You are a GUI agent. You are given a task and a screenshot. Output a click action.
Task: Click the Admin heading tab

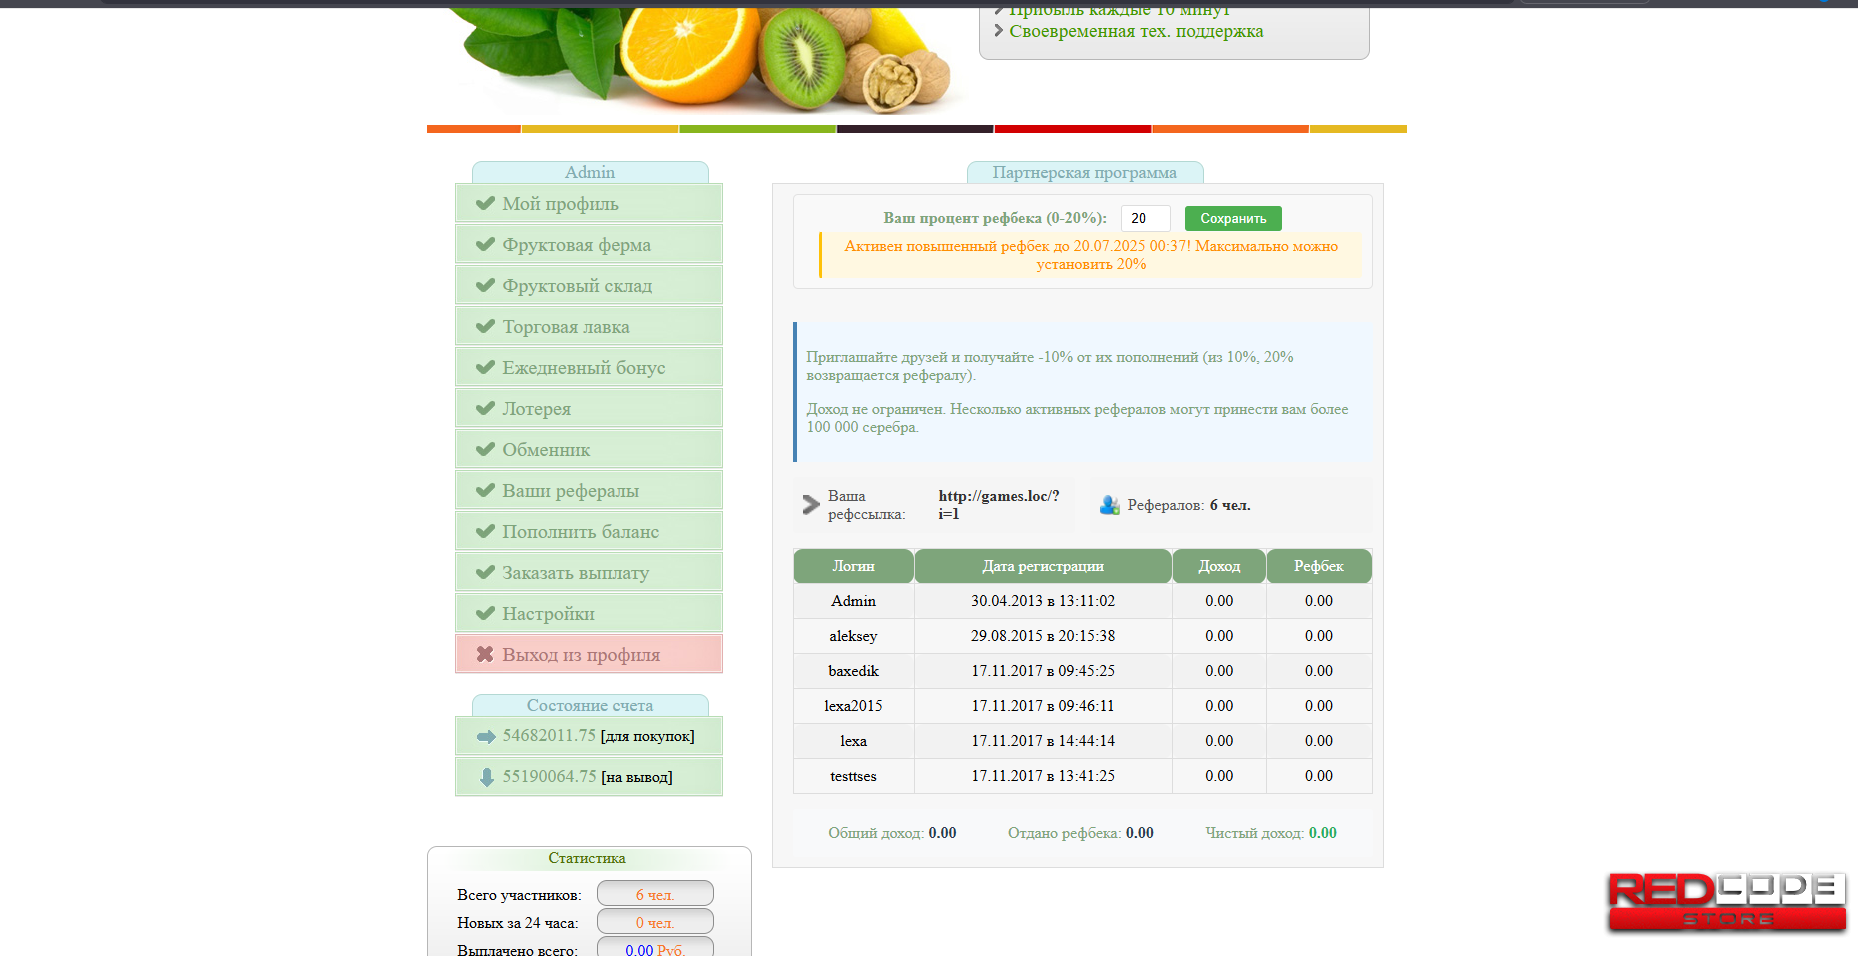click(x=590, y=172)
